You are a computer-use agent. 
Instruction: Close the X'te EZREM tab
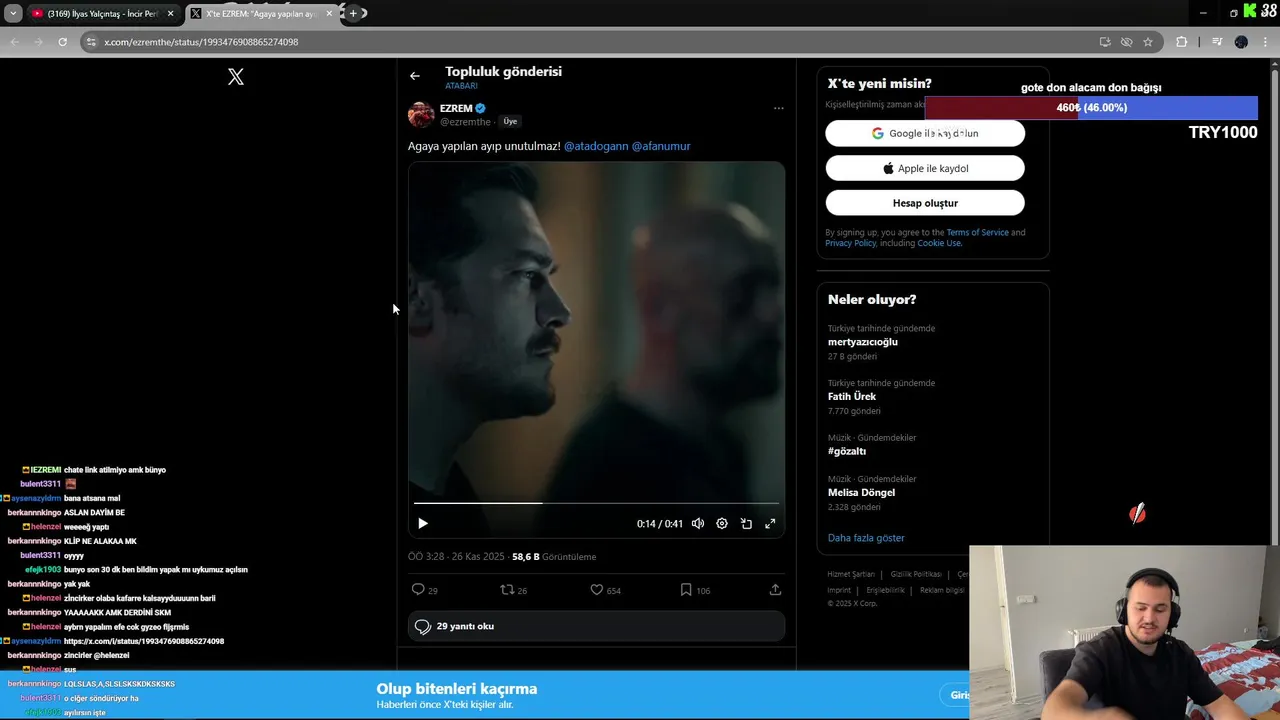(329, 14)
